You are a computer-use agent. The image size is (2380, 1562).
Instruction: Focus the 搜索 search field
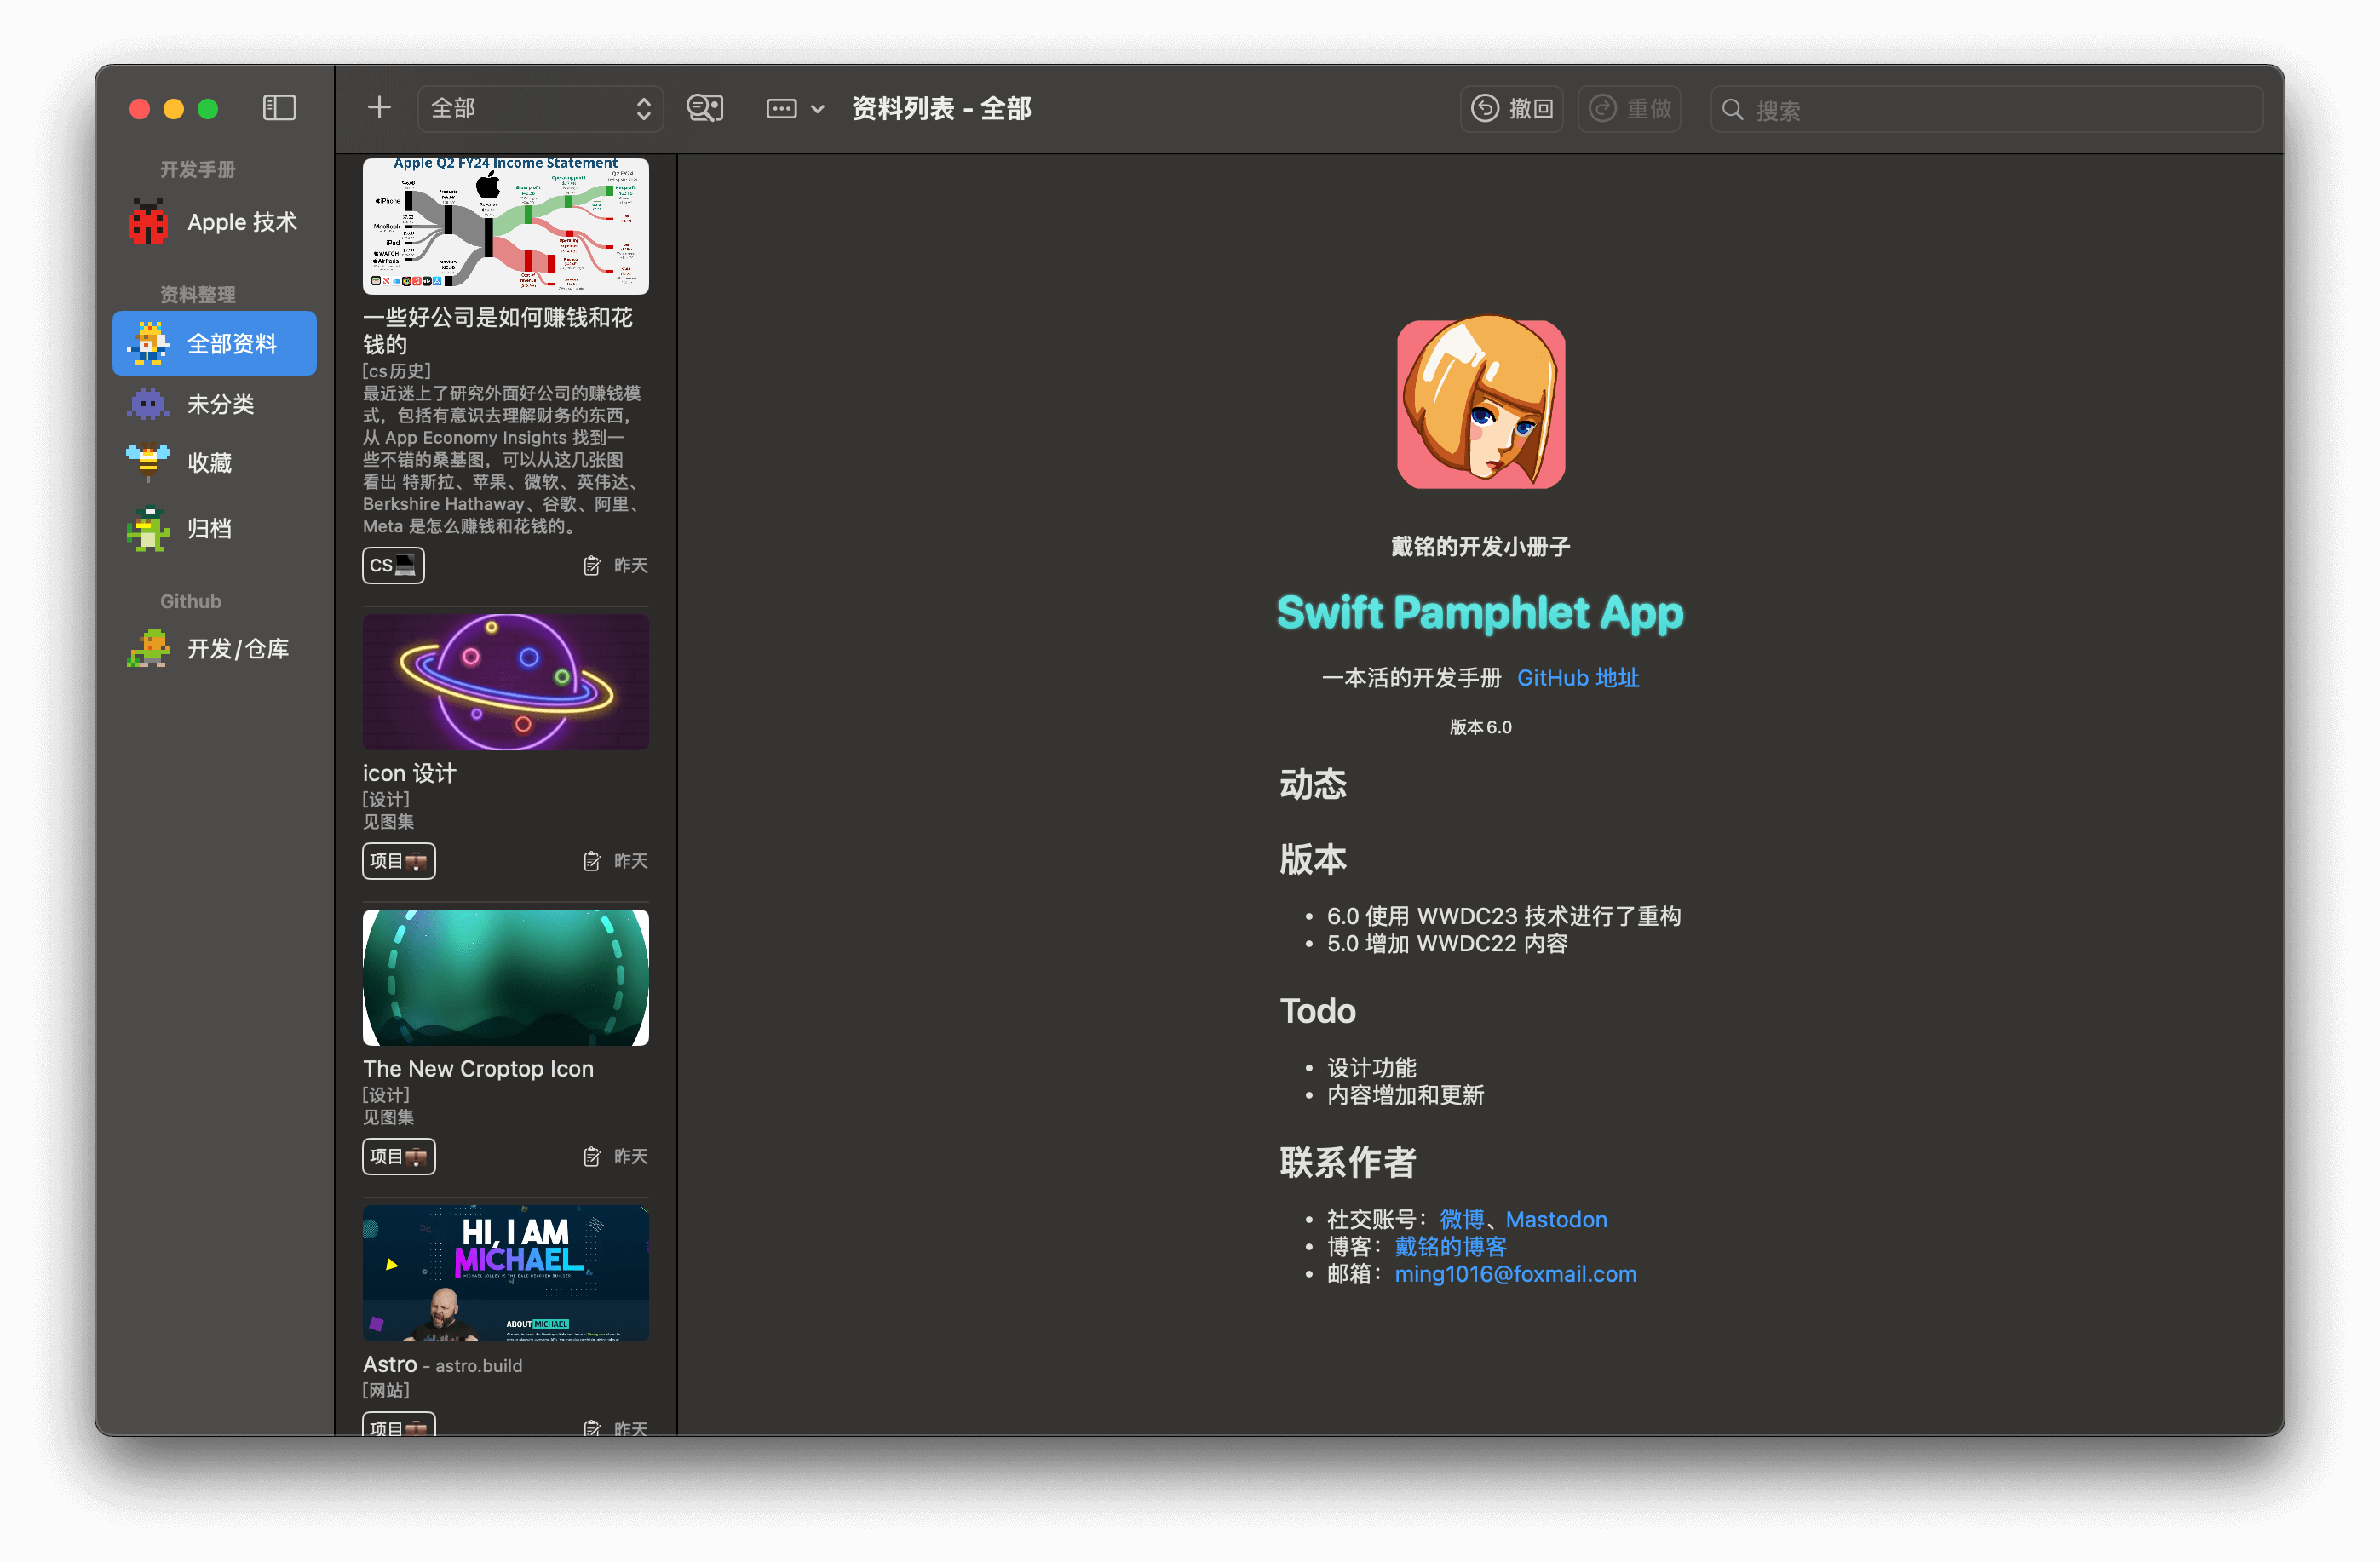[1986, 109]
